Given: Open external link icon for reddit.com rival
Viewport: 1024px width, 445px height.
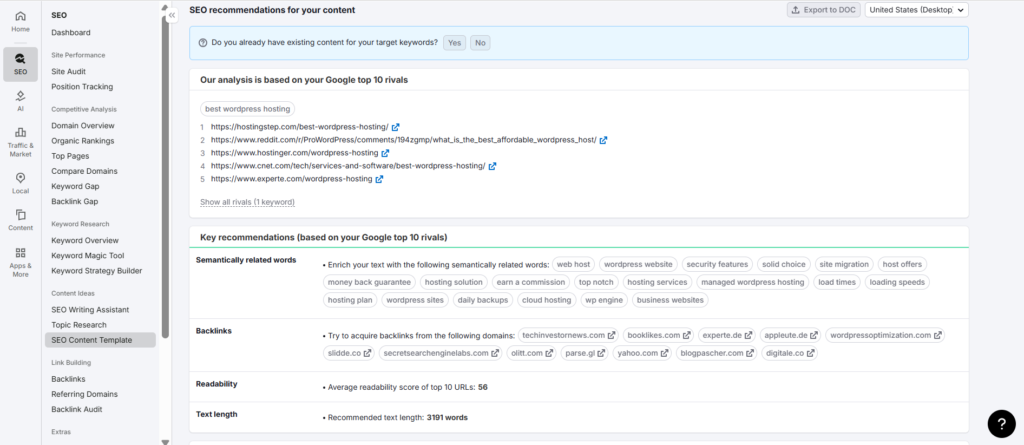Looking at the screenshot, I should 603,140.
